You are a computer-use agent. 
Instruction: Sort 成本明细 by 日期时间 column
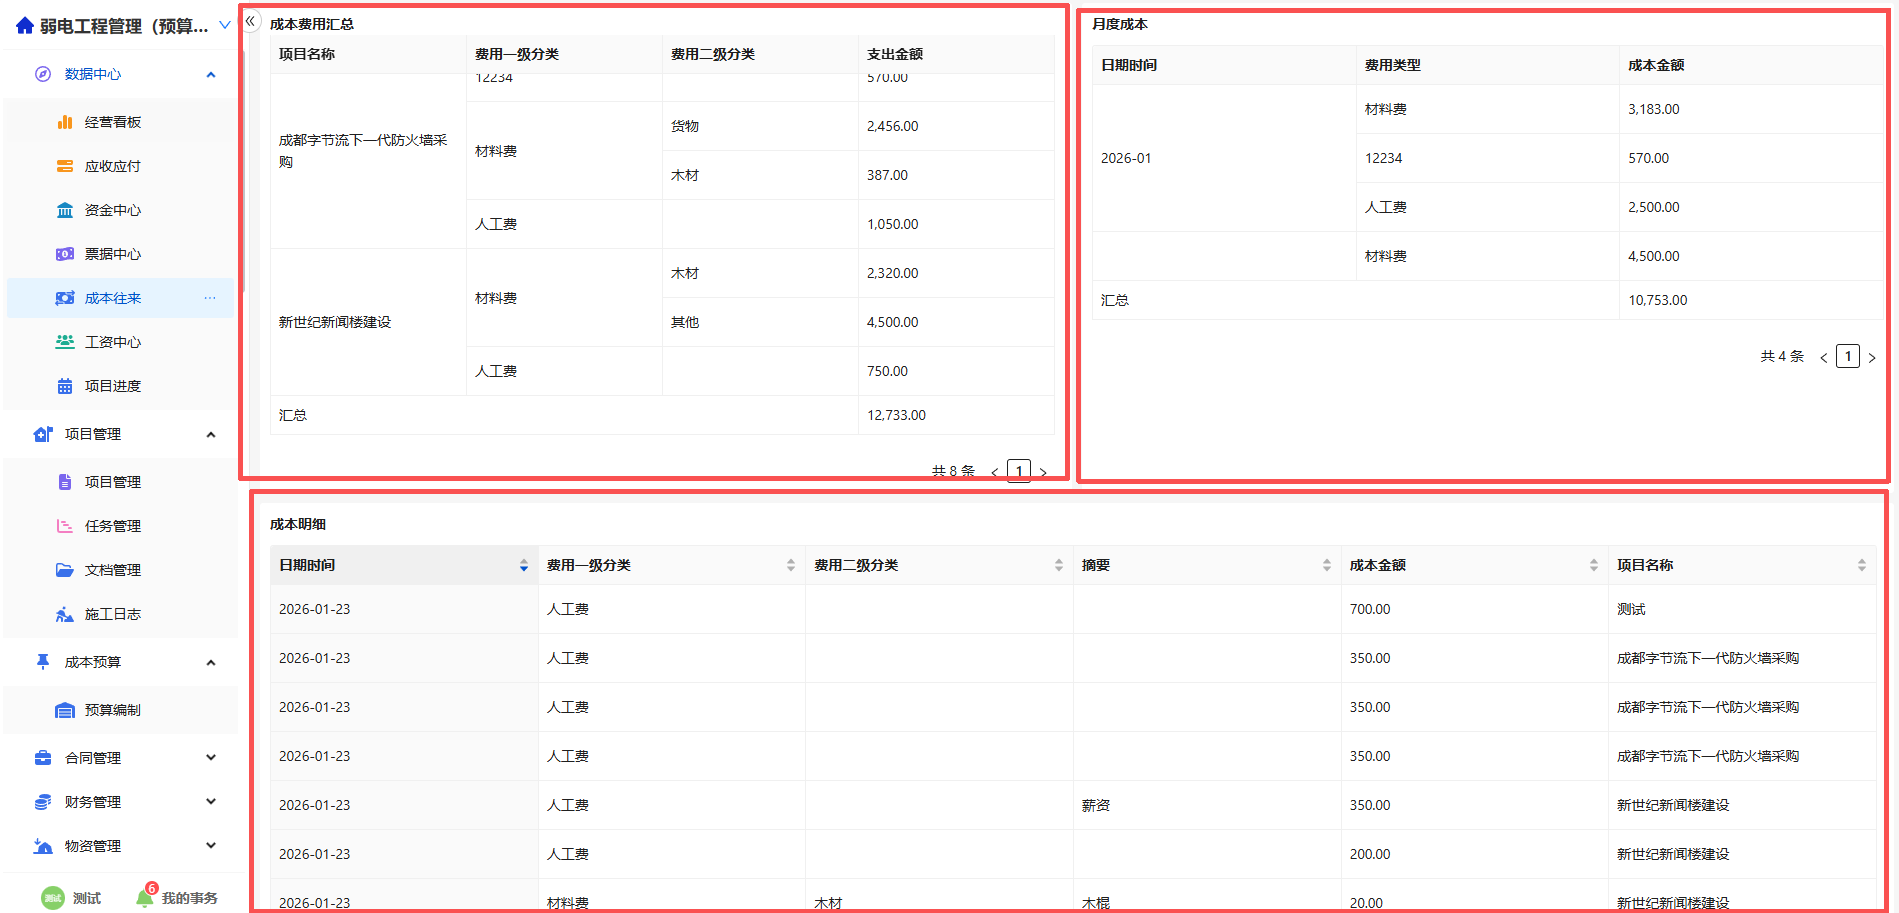click(x=523, y=566)
